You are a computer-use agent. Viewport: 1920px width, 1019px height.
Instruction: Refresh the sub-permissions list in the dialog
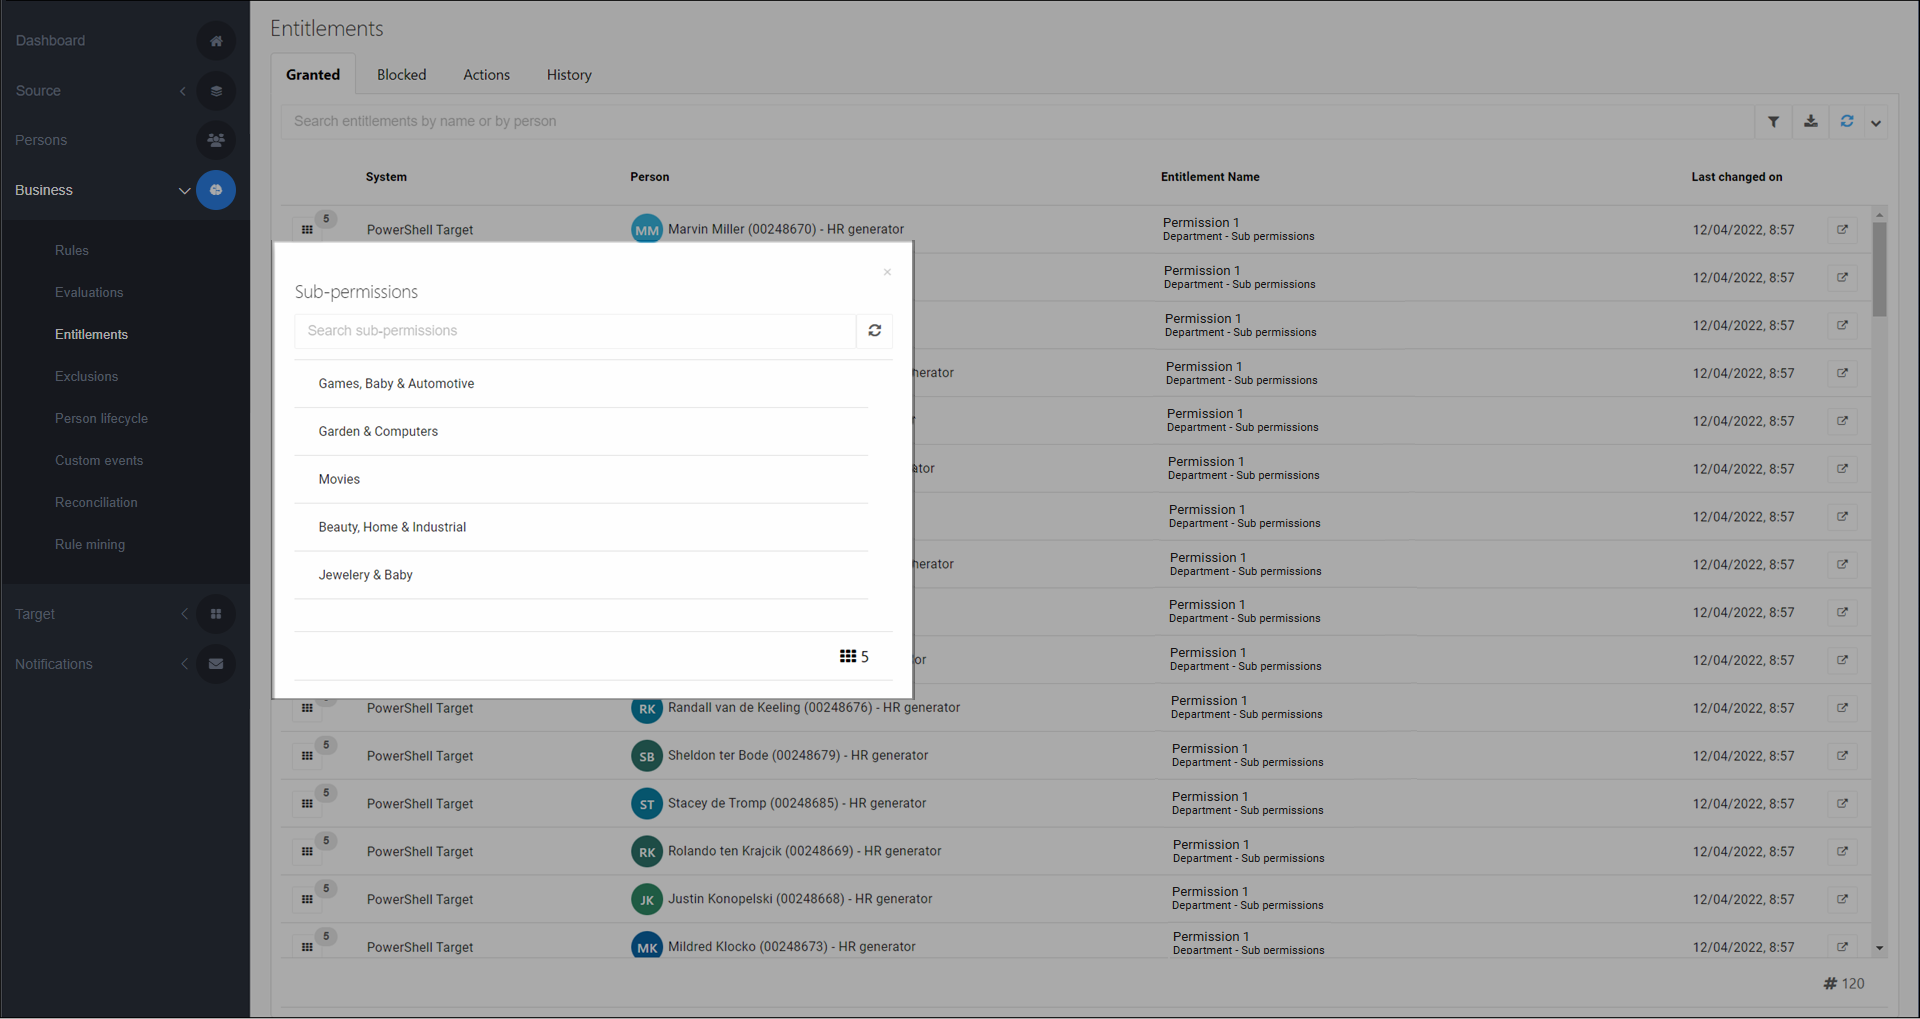[x=874, y=330]
